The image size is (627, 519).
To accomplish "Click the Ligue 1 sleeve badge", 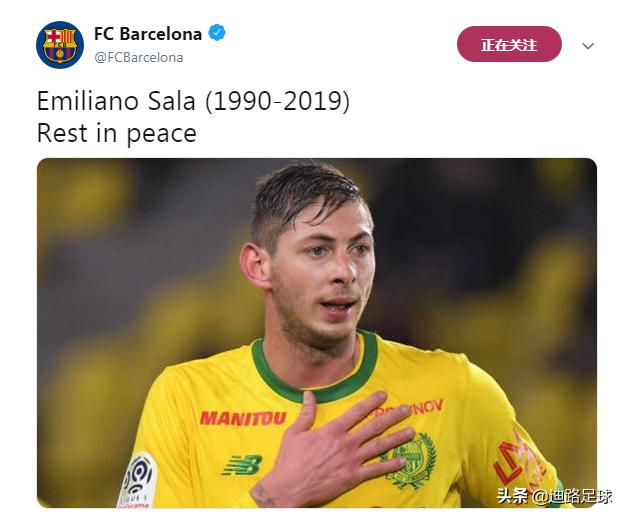I will point(138,480).
